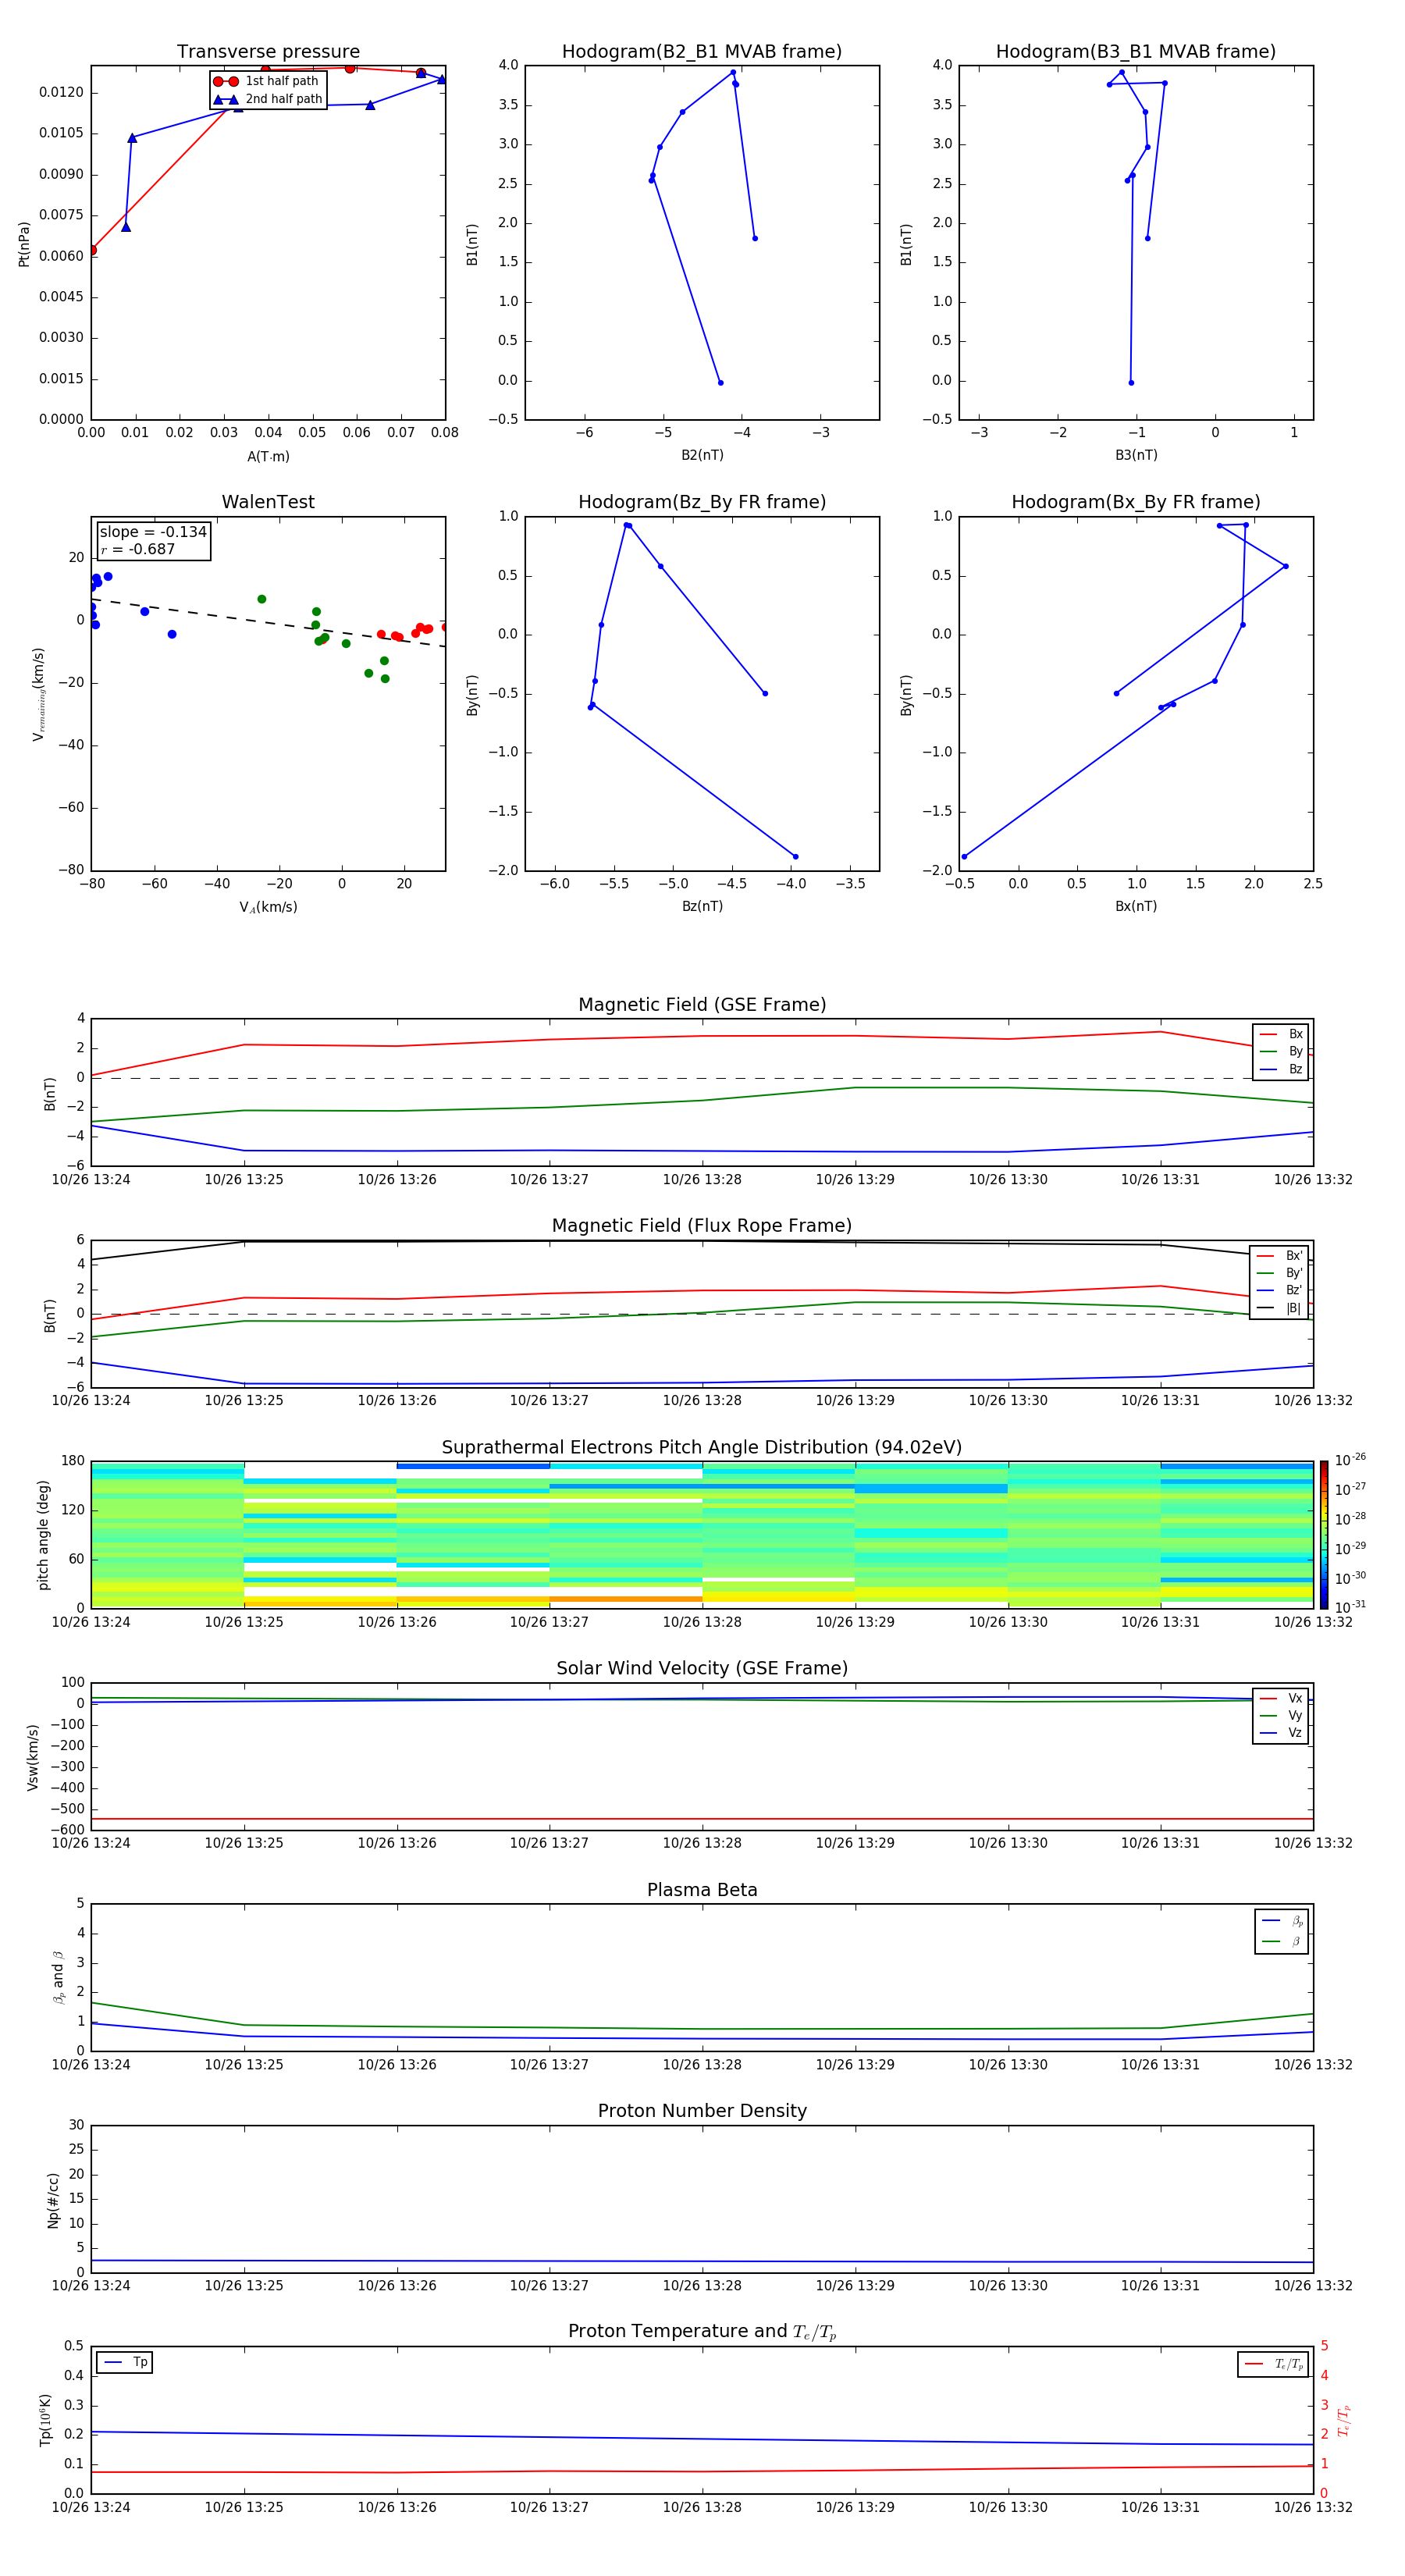Select β entry in the Plasma Beta legend
The width and height of the screenshot is (1405, 2576).
click(1282, 1941)
